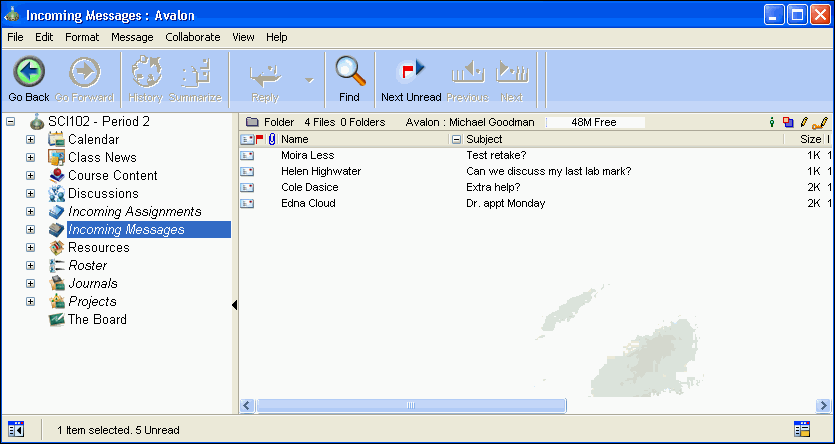Sort messages by Name column header
Image resolution: width=835 pixels, height=444 pixels.
coord(360,140)
